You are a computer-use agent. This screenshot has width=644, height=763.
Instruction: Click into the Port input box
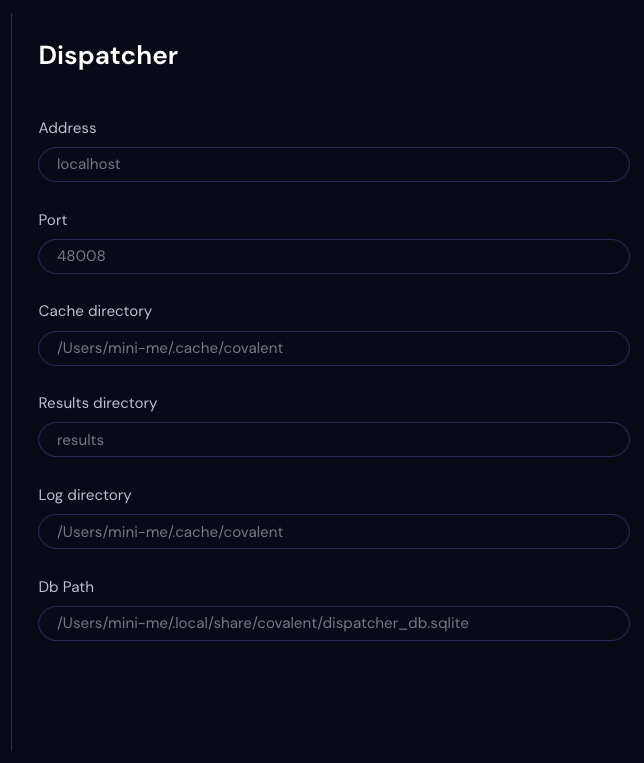click(334, 256)
